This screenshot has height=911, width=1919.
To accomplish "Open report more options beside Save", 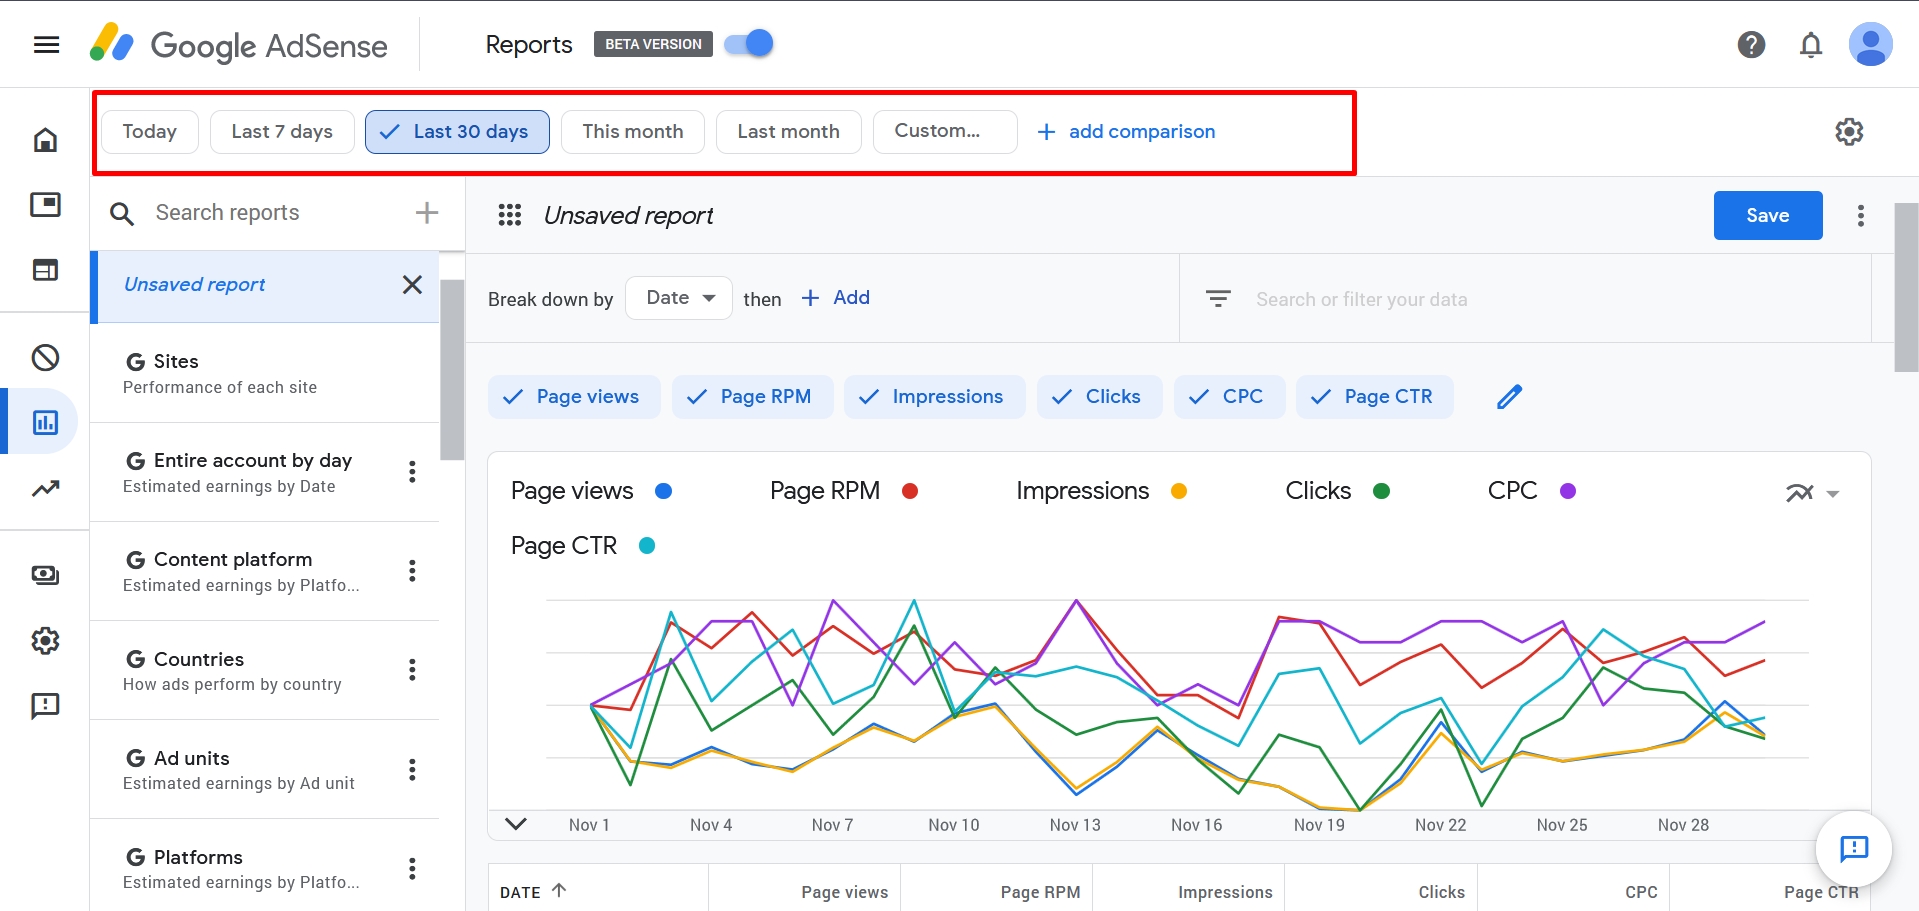I will 1860,216.
